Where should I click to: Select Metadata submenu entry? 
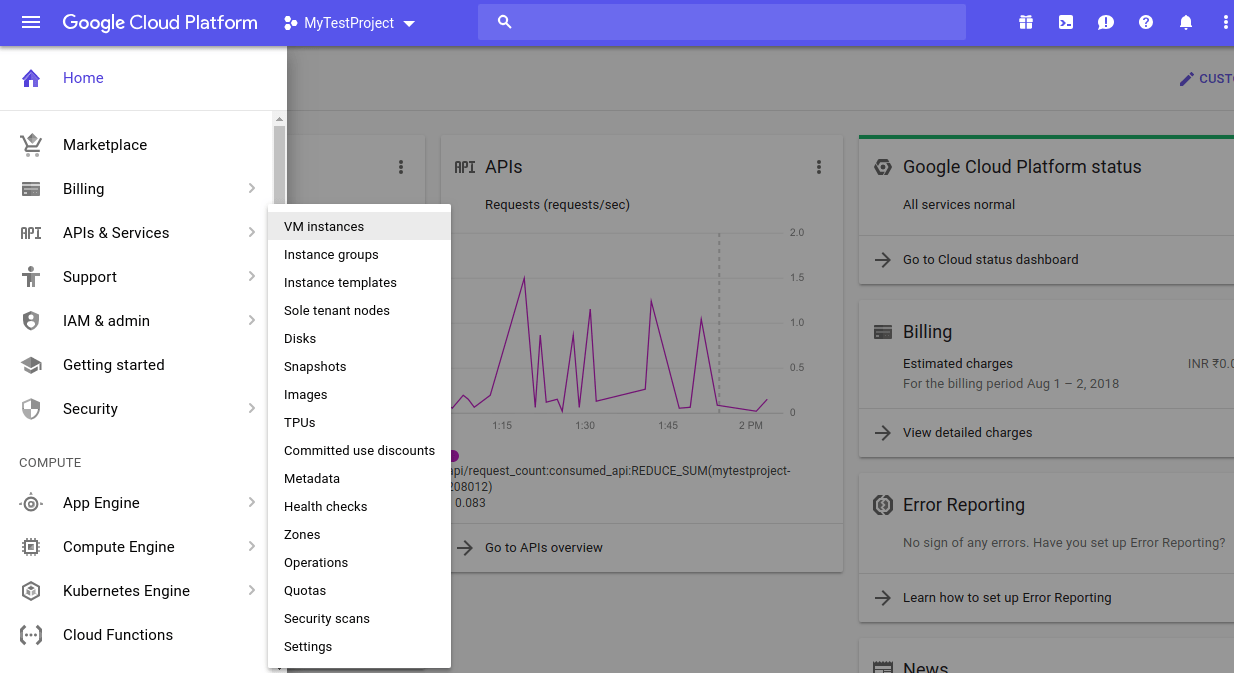[359, 479]
